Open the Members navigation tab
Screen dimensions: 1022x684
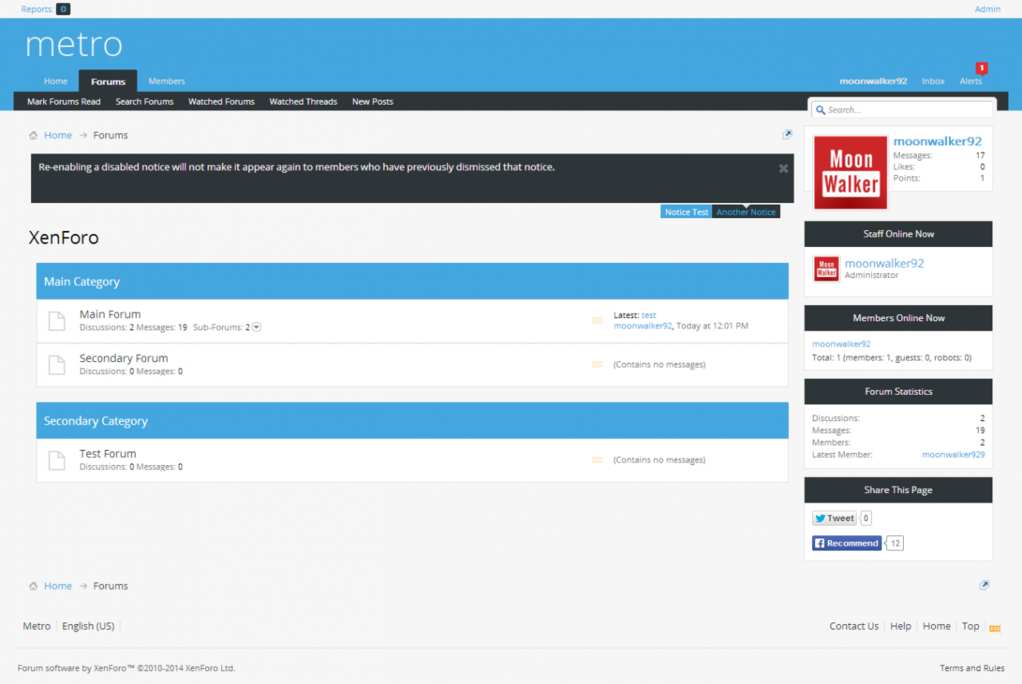point(166,81)
